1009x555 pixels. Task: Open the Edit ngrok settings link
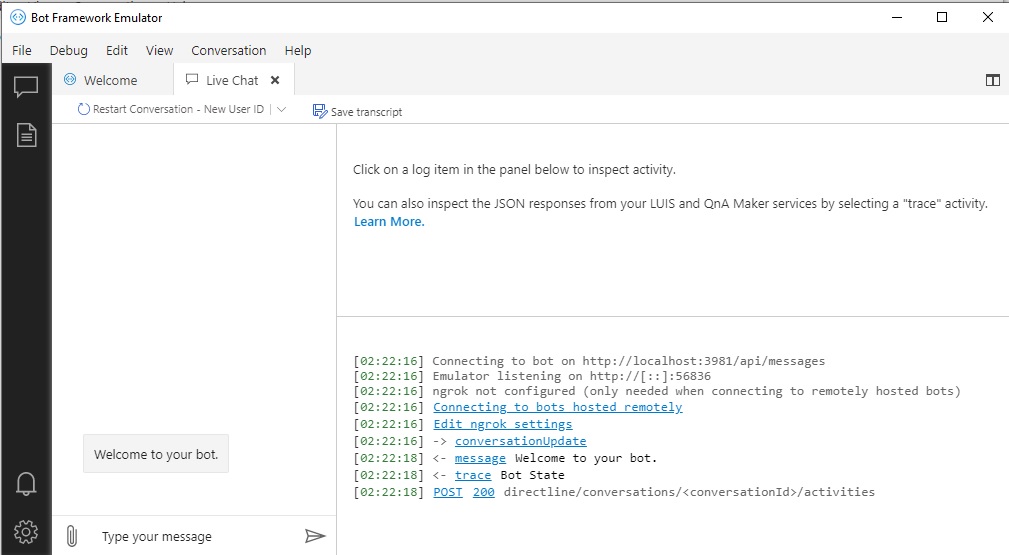click(502, 424)
